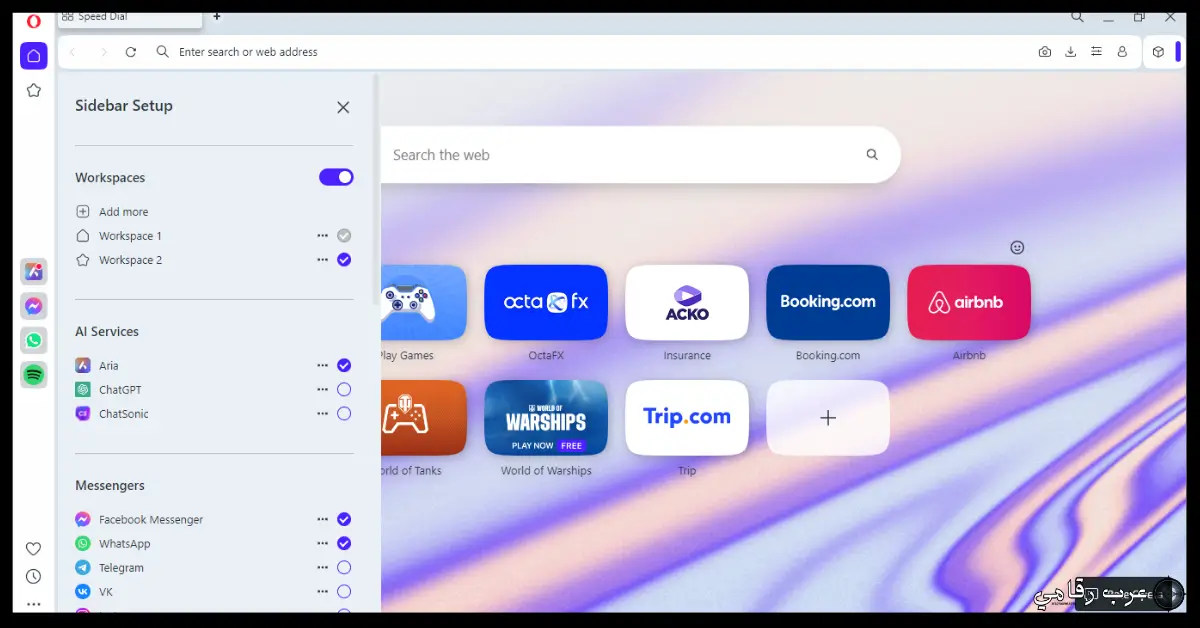Open the options menu for Facebook Messenger
Viewport: 1200px width, 628px height.
point(322,519)
